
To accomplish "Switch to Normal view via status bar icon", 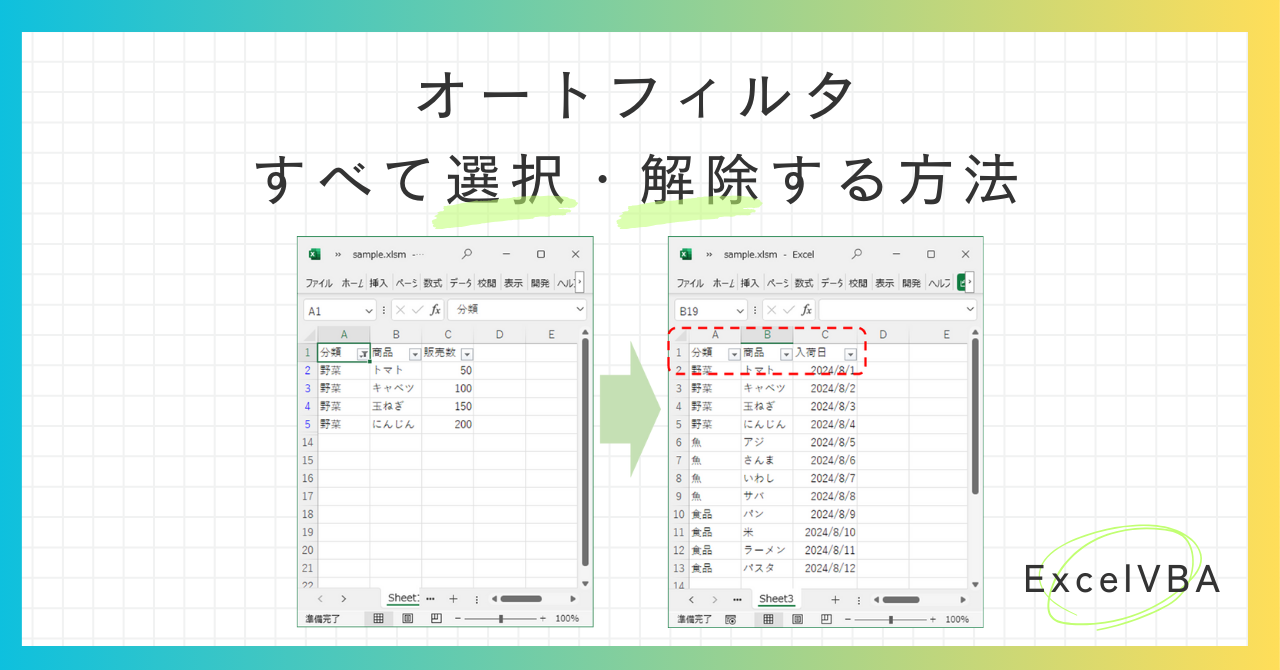I will pos(768,619).
